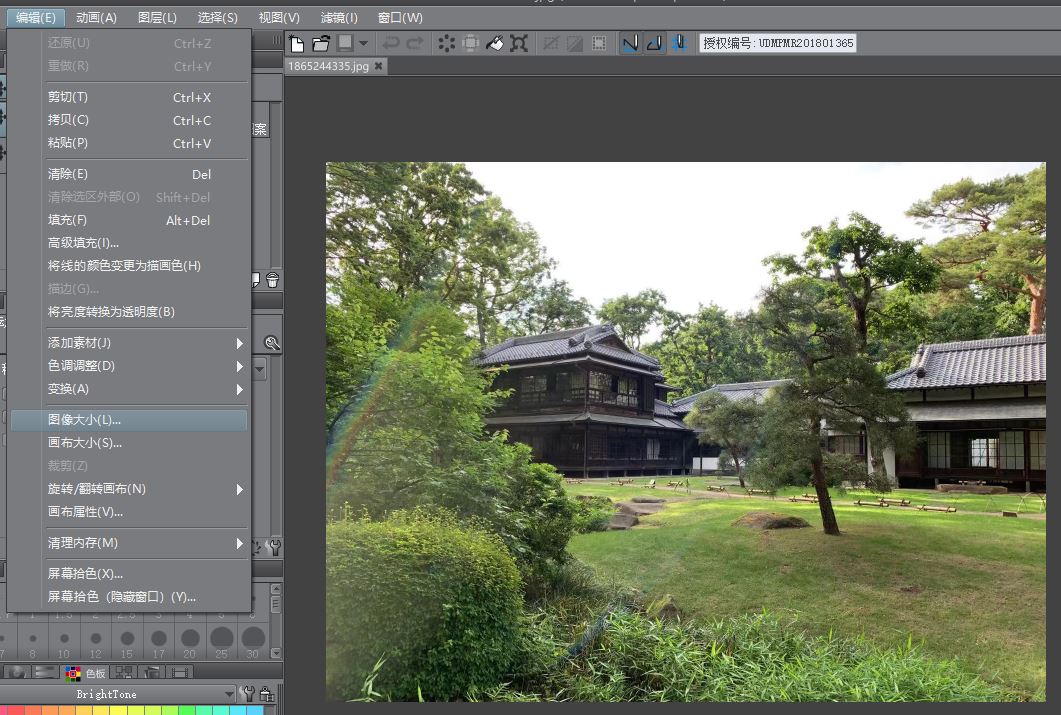
Task: Open the 视图(V) menu
Action: tap(279, 18)
